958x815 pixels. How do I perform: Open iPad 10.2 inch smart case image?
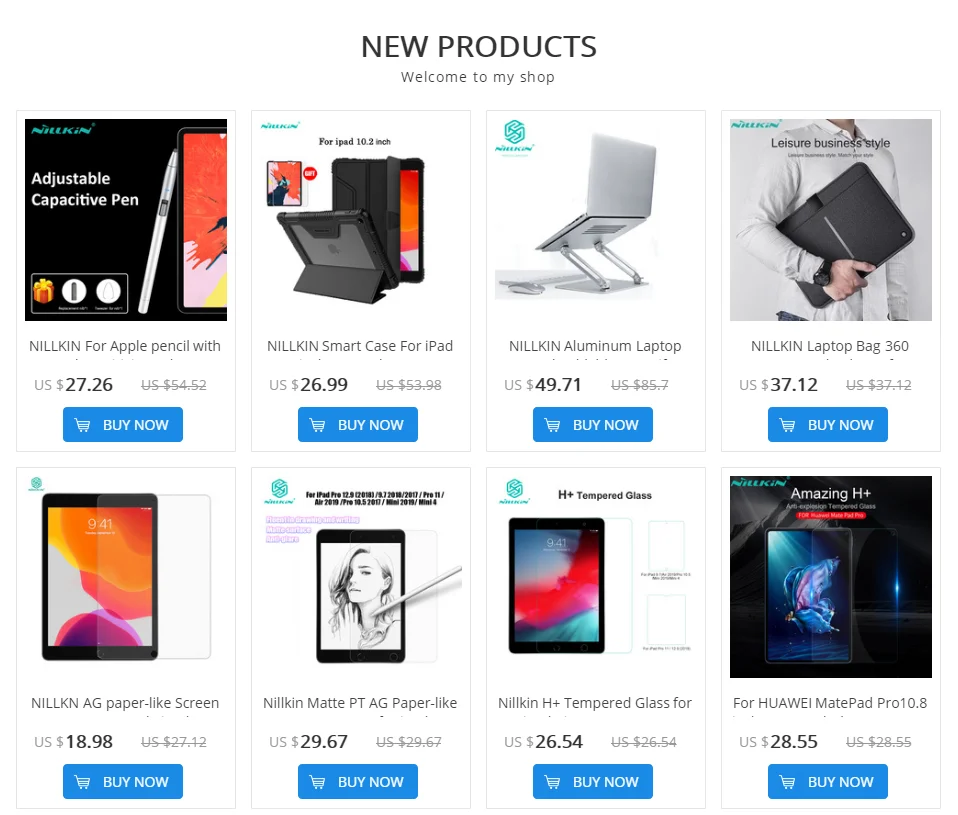360,220
